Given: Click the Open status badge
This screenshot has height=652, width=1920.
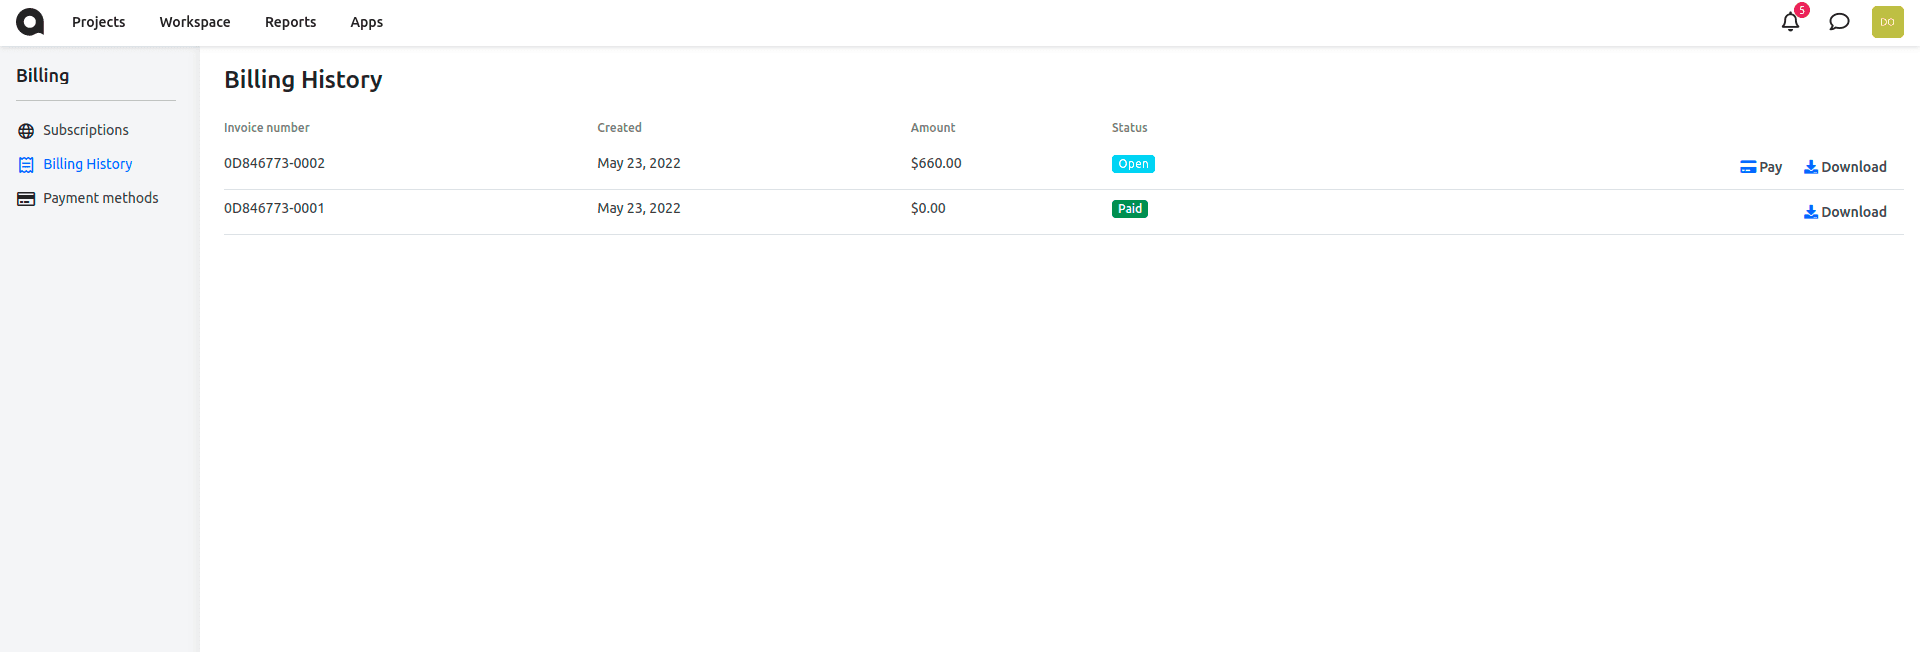Looking at the screenshot, I should coord(1133,164).
